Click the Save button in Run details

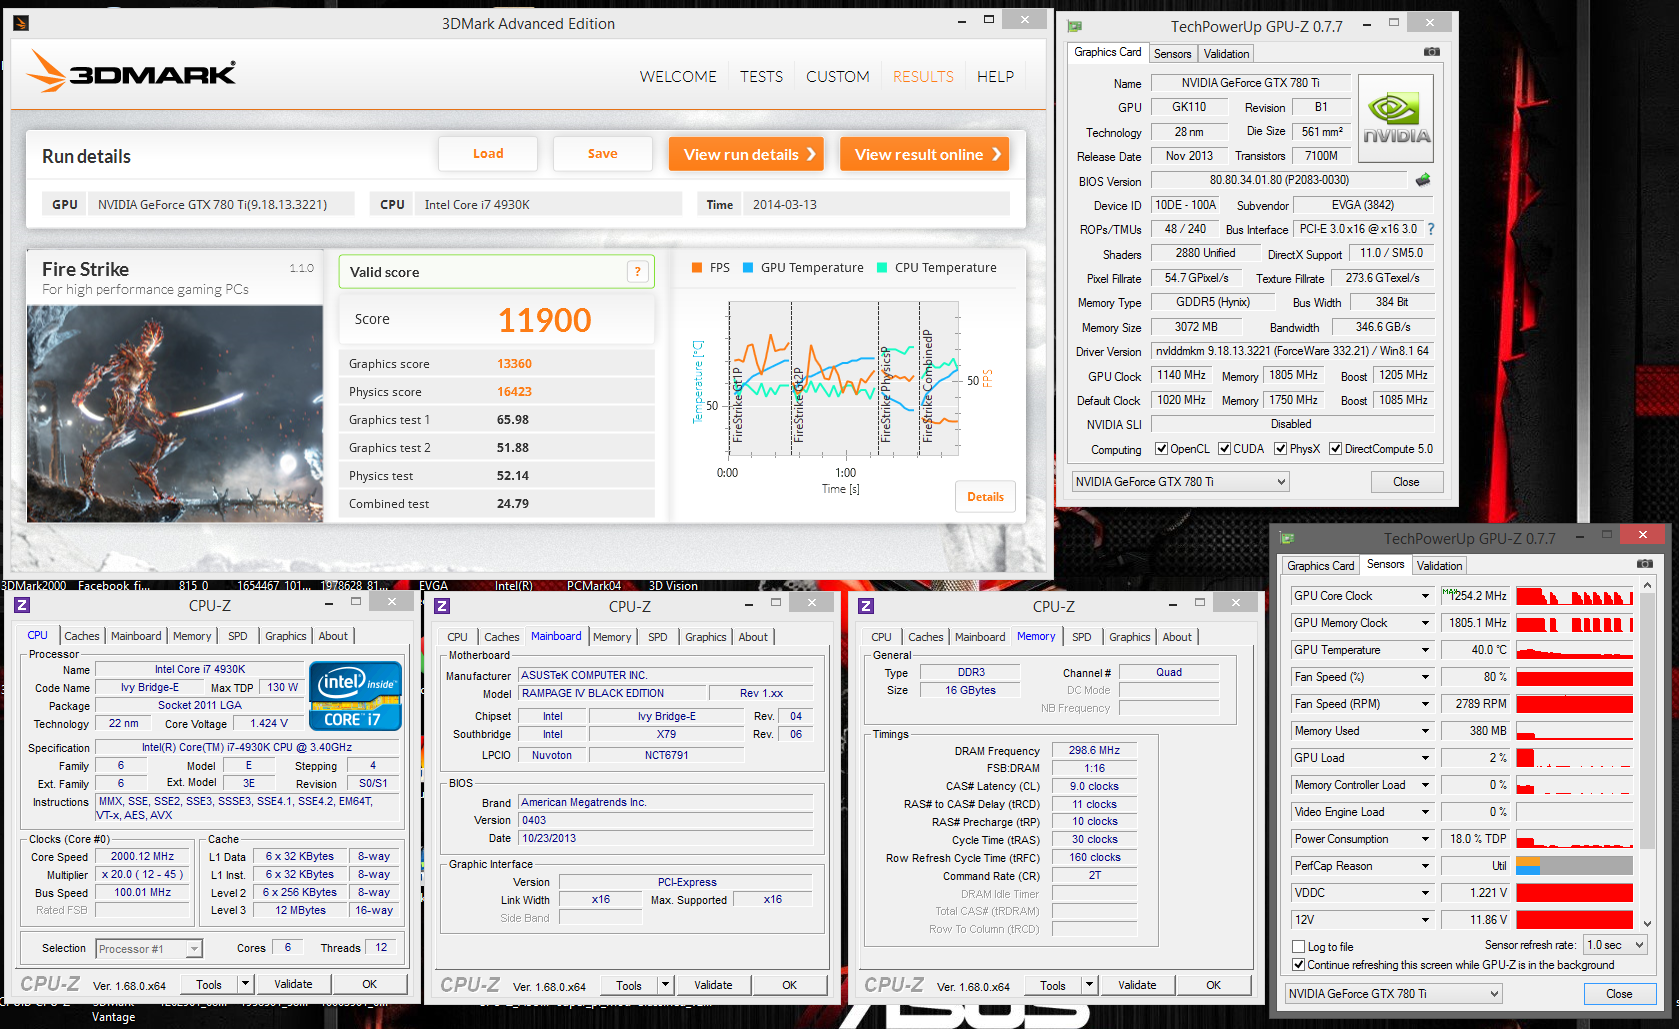point(602,154)
